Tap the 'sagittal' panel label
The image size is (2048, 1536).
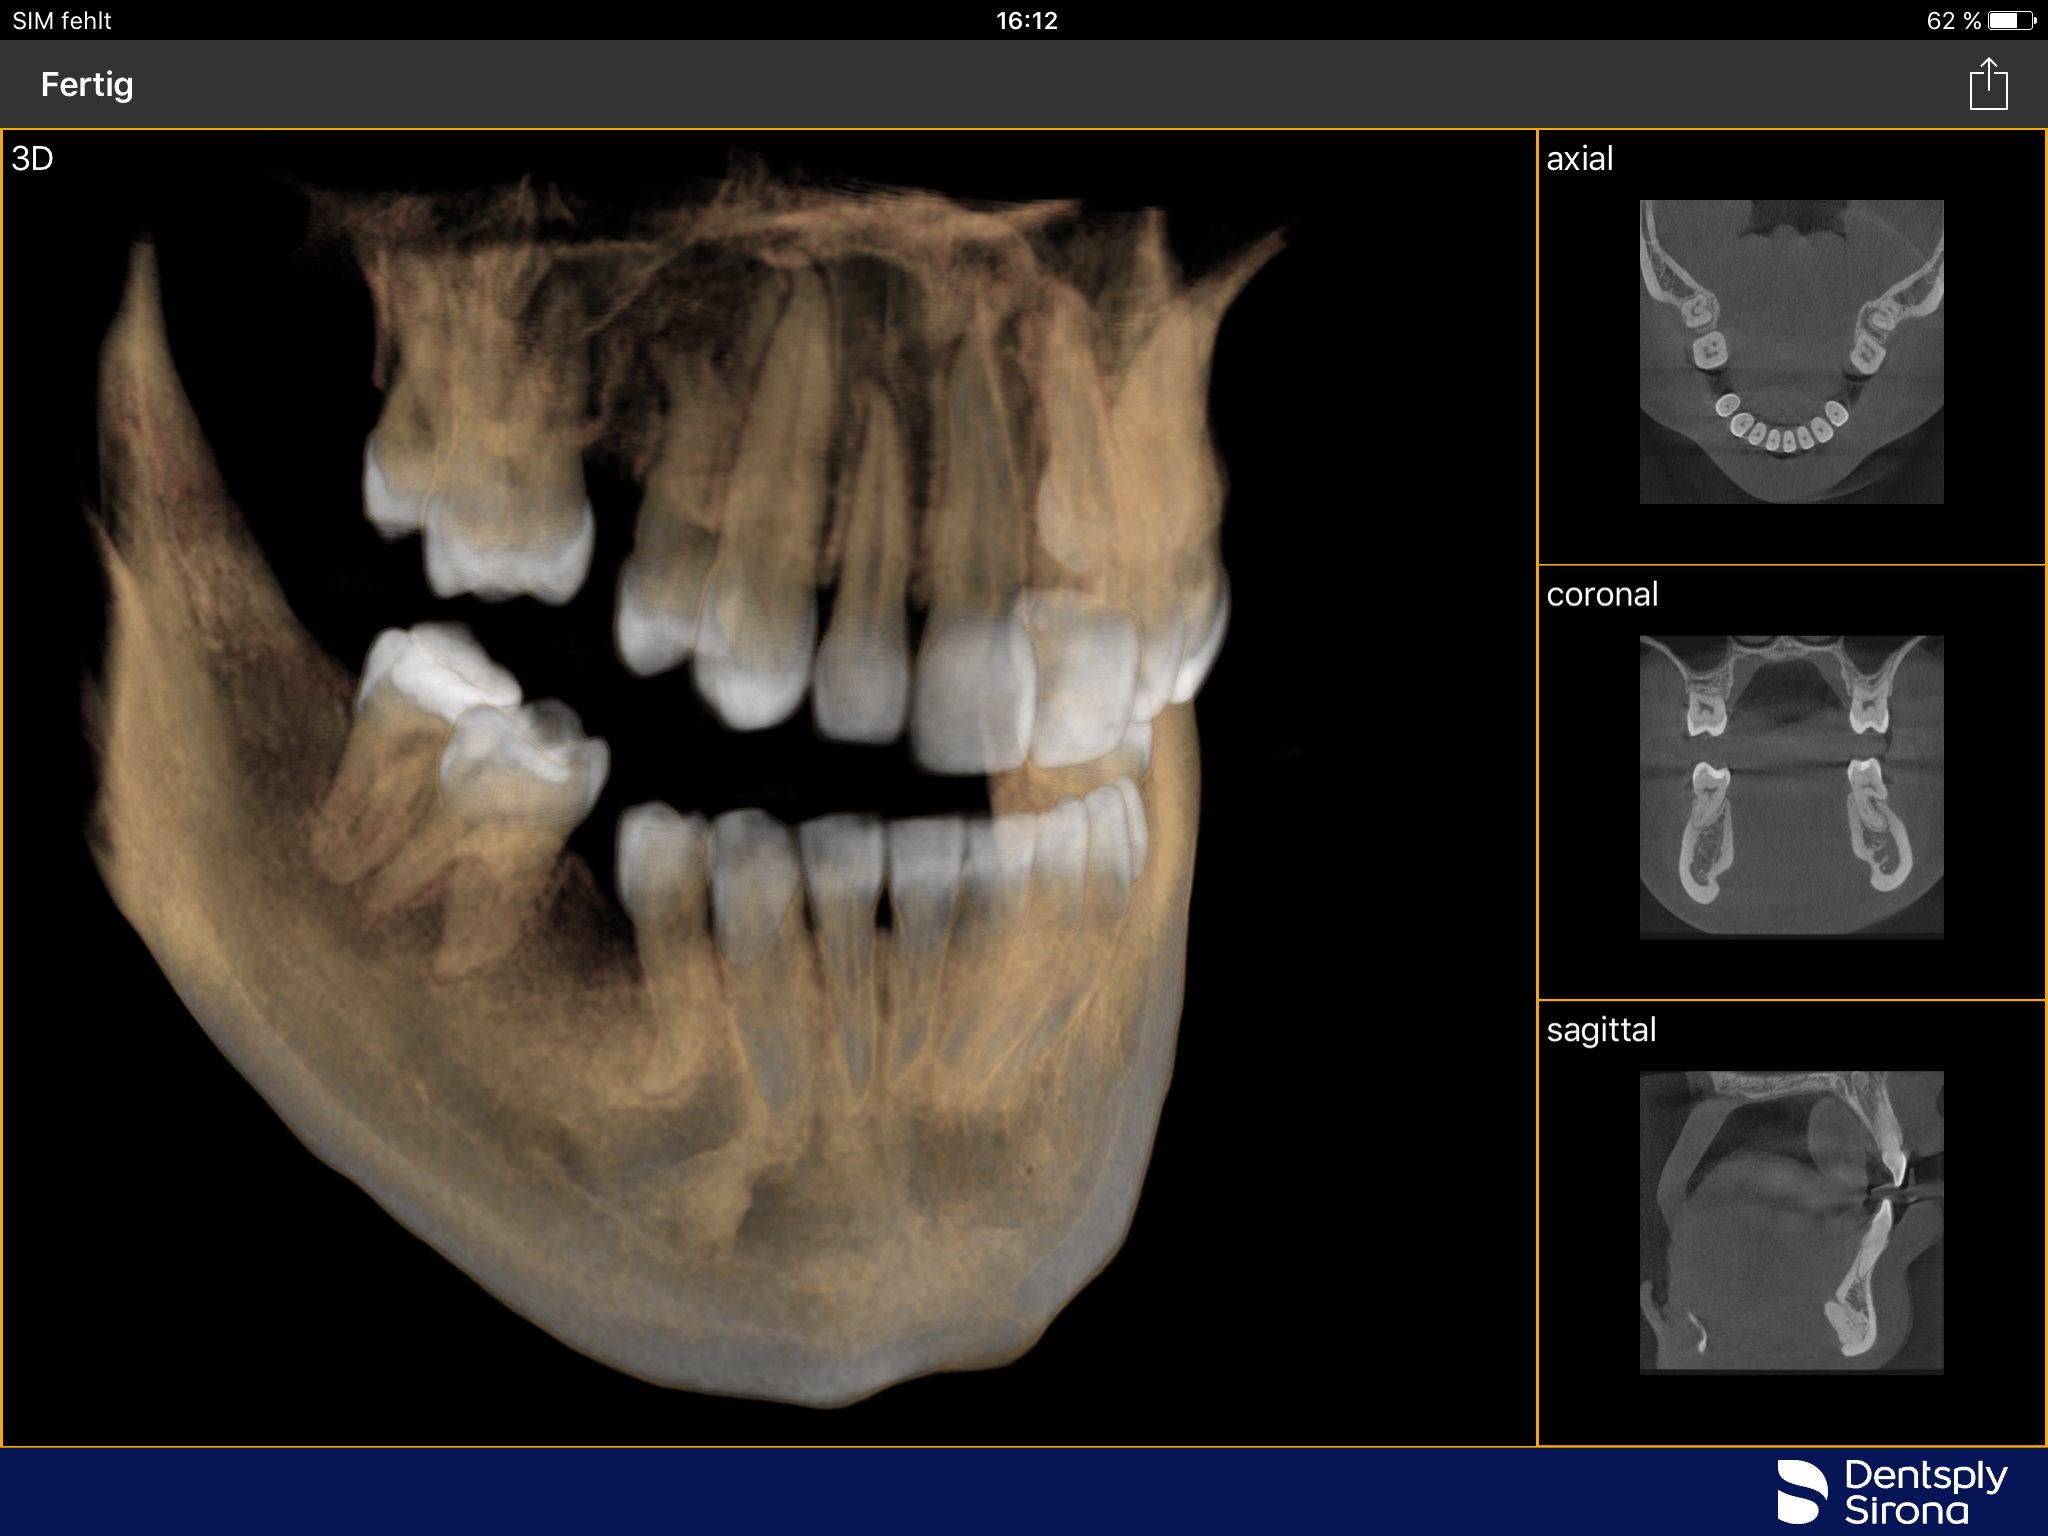click(x=1601, y=1030)
